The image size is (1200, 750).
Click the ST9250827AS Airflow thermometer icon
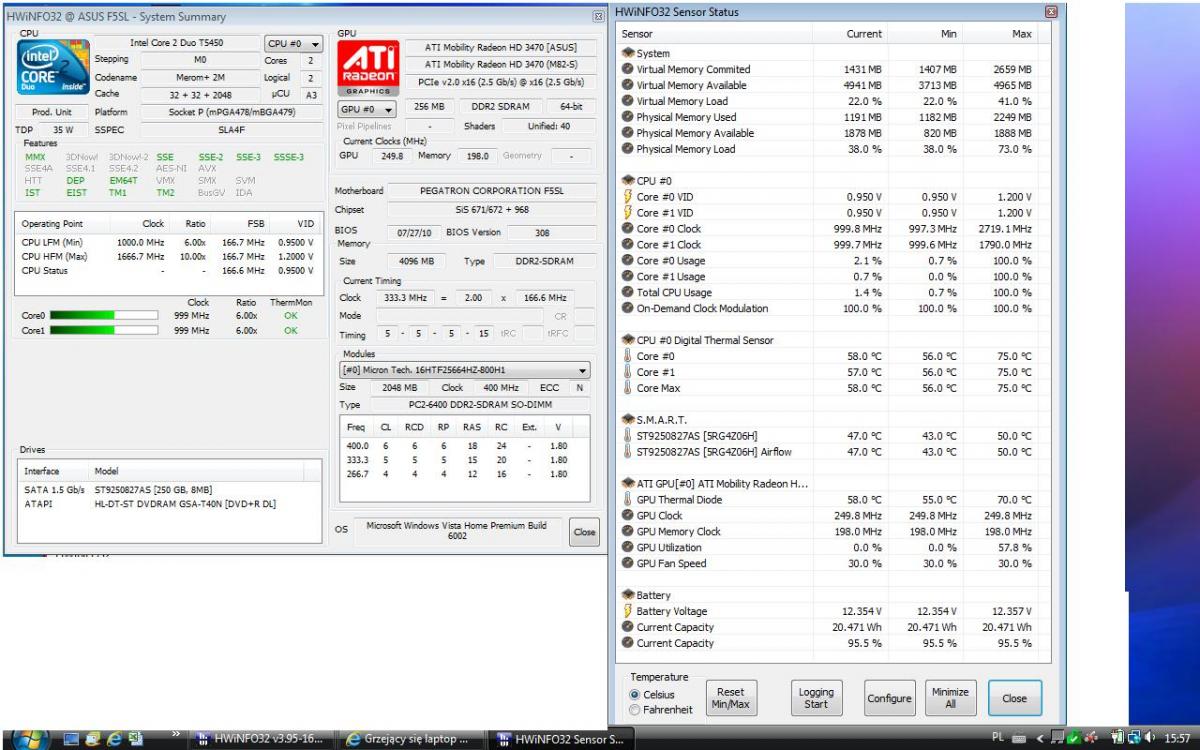[x=628, y=452]
